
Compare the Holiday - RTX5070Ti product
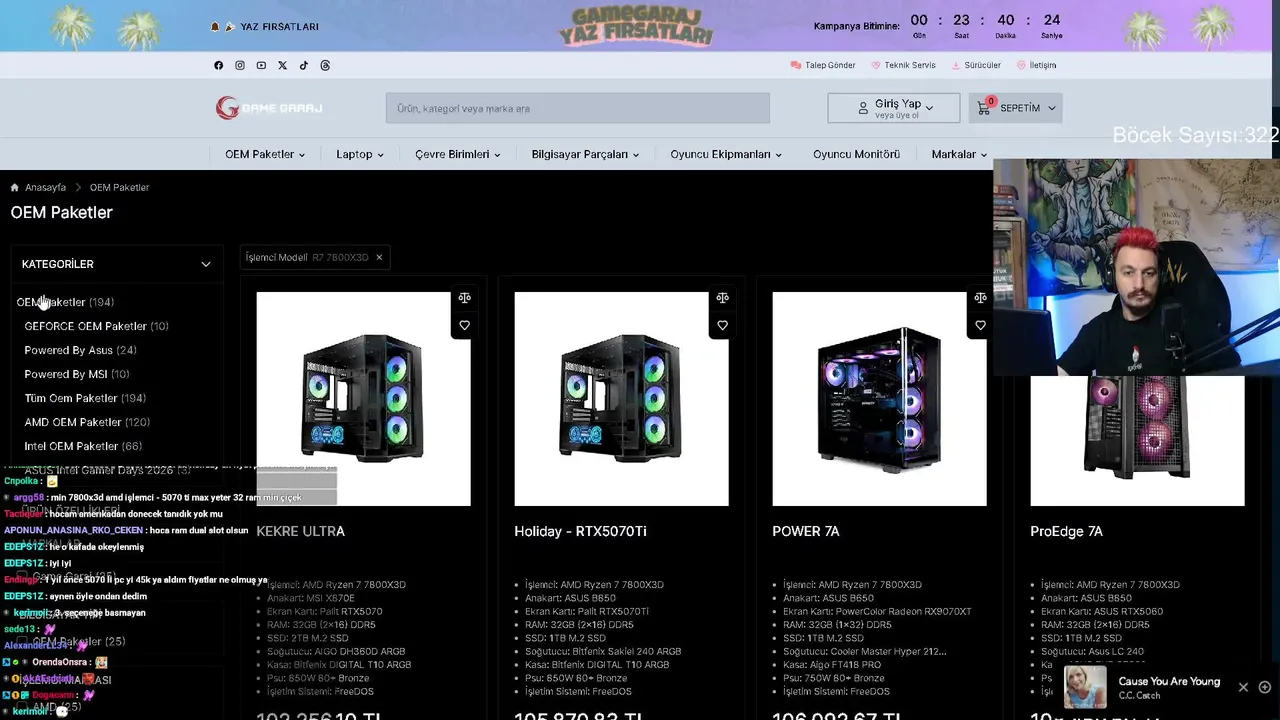point(722,298)
